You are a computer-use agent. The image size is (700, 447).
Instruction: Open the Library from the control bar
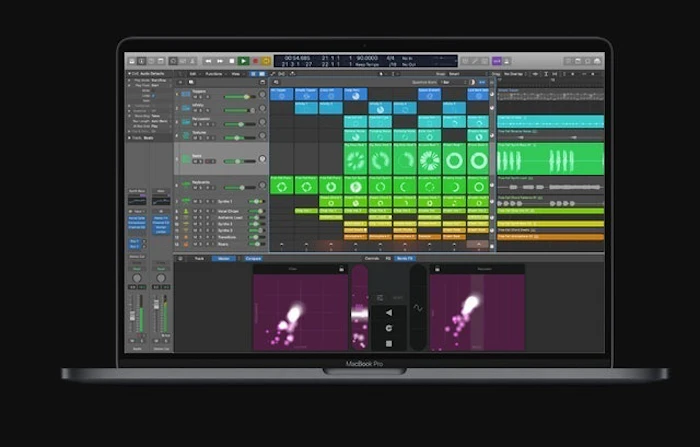point(132,61)
